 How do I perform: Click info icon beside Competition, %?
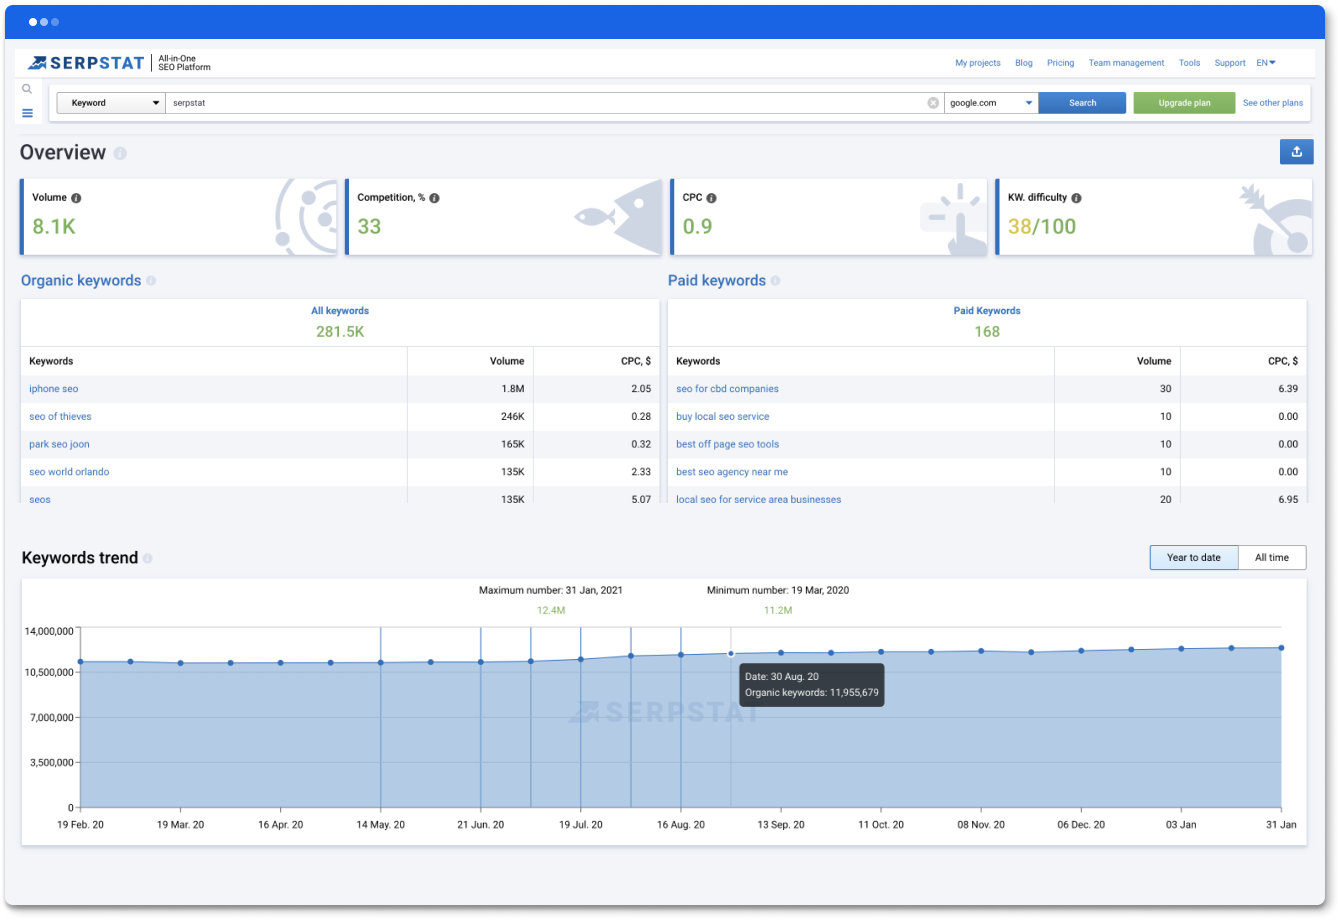pos(434,198)
